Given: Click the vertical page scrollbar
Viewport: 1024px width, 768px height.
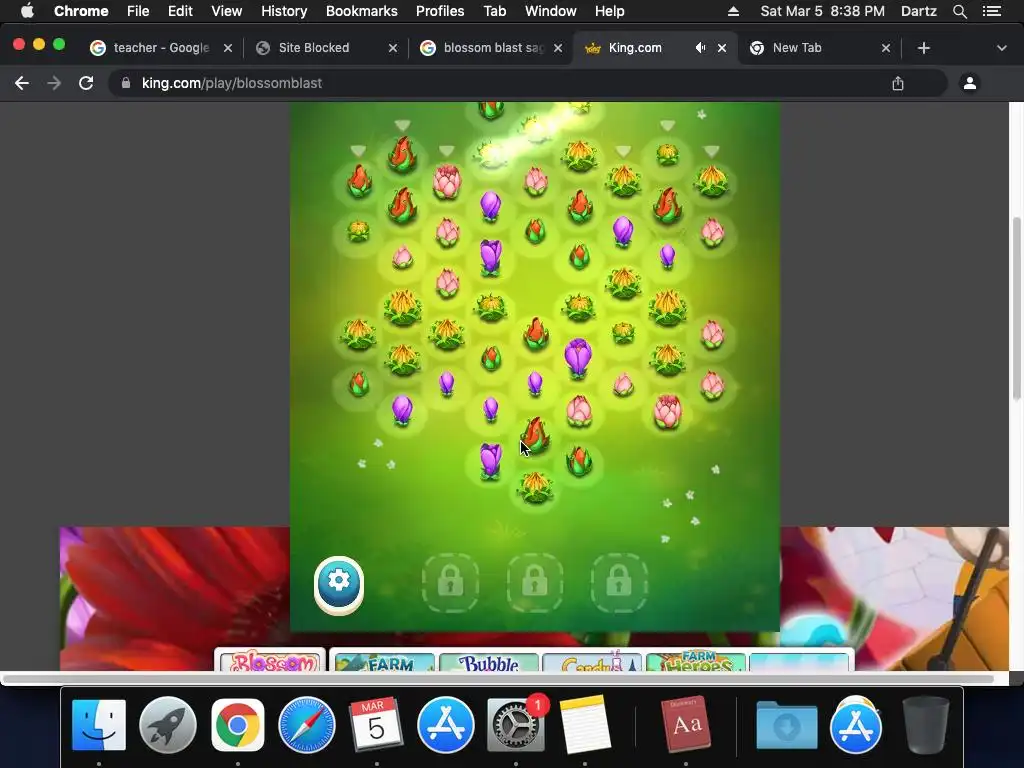Looking at the screenshot, I should (x=1016, y=308).
